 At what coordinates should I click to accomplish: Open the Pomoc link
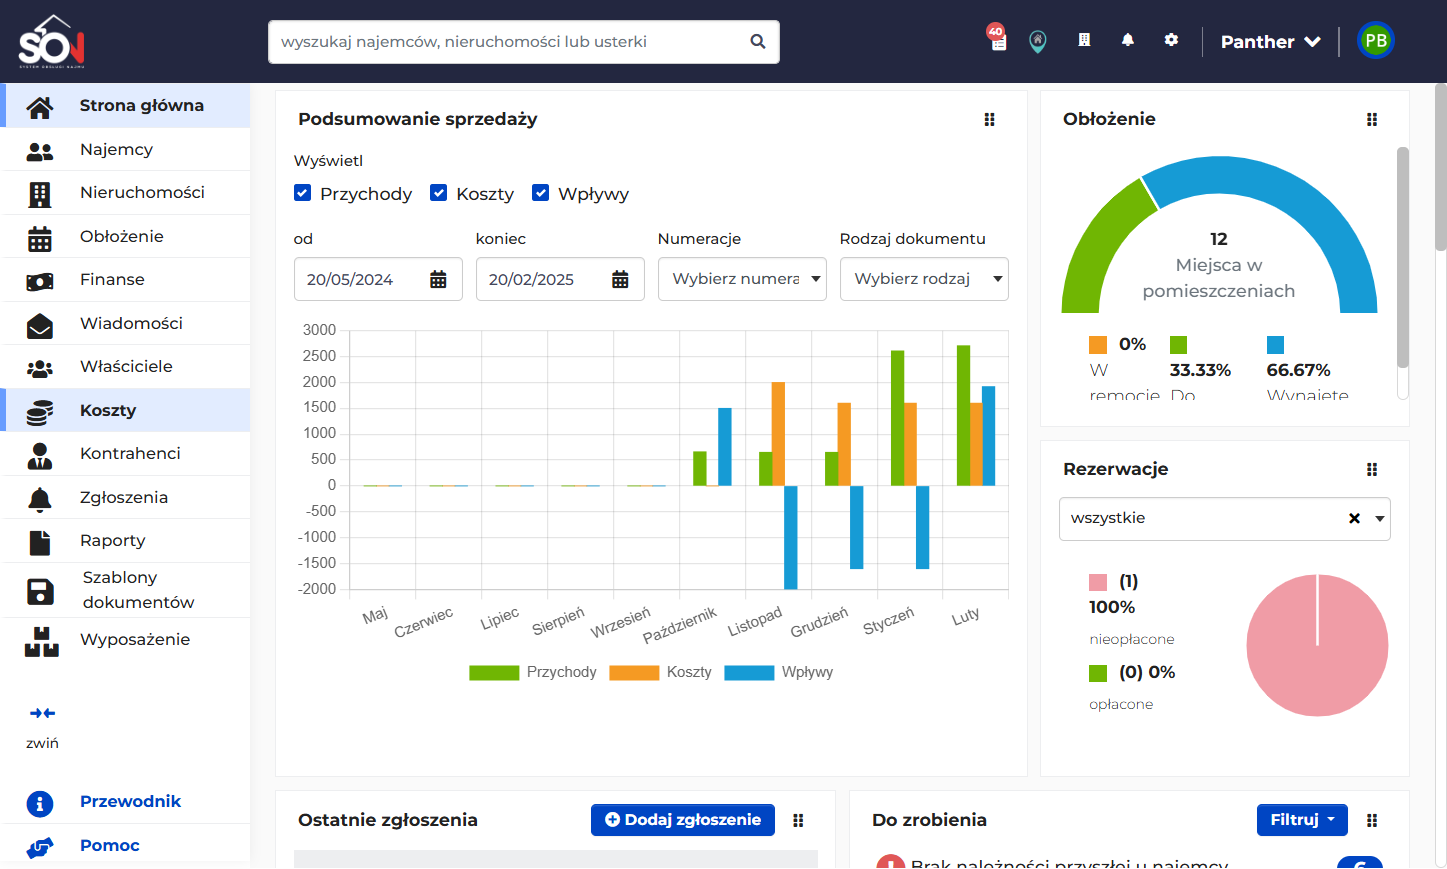[x=110, y=846]
